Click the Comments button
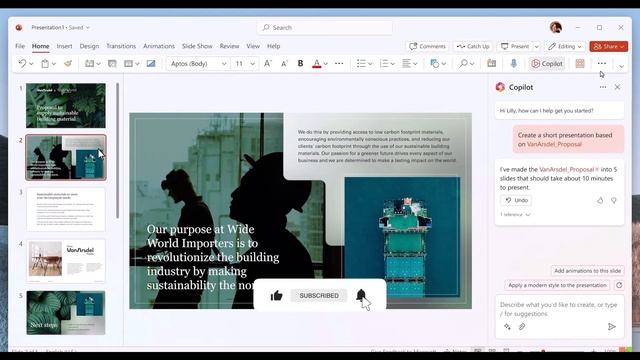640x360 pixels. pos(427,47)
